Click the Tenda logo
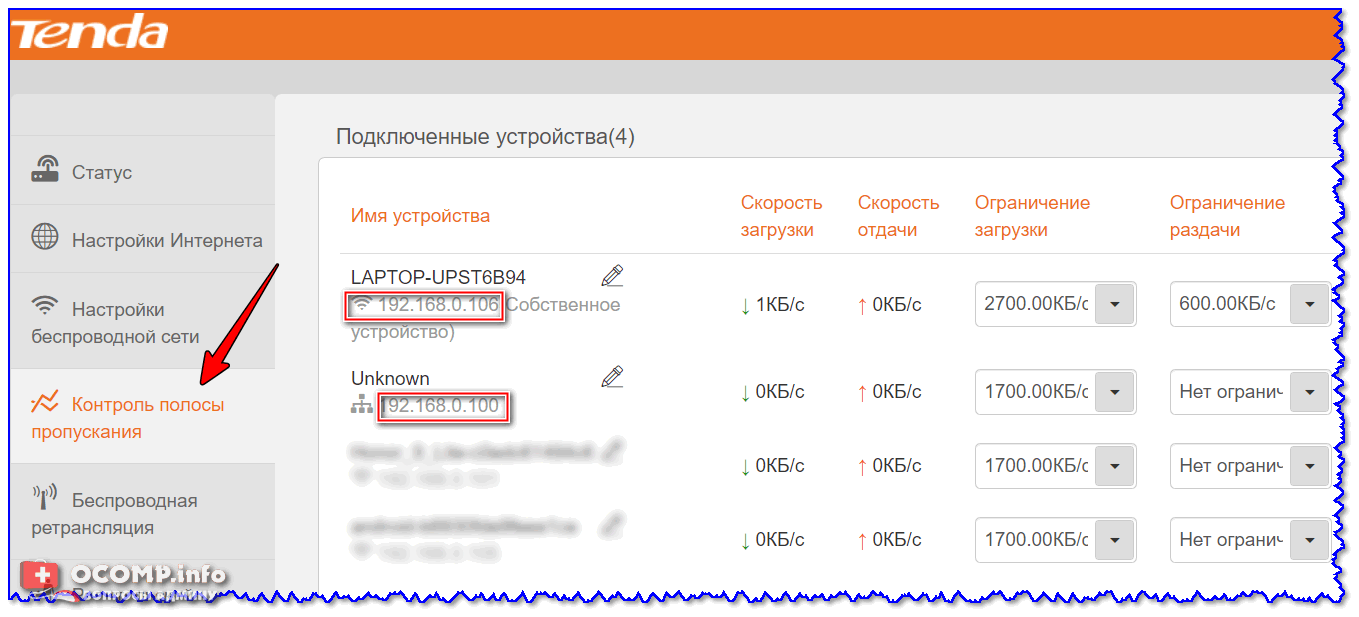Viewport: 1359px width, 617px height. click(x=90, y=33)
